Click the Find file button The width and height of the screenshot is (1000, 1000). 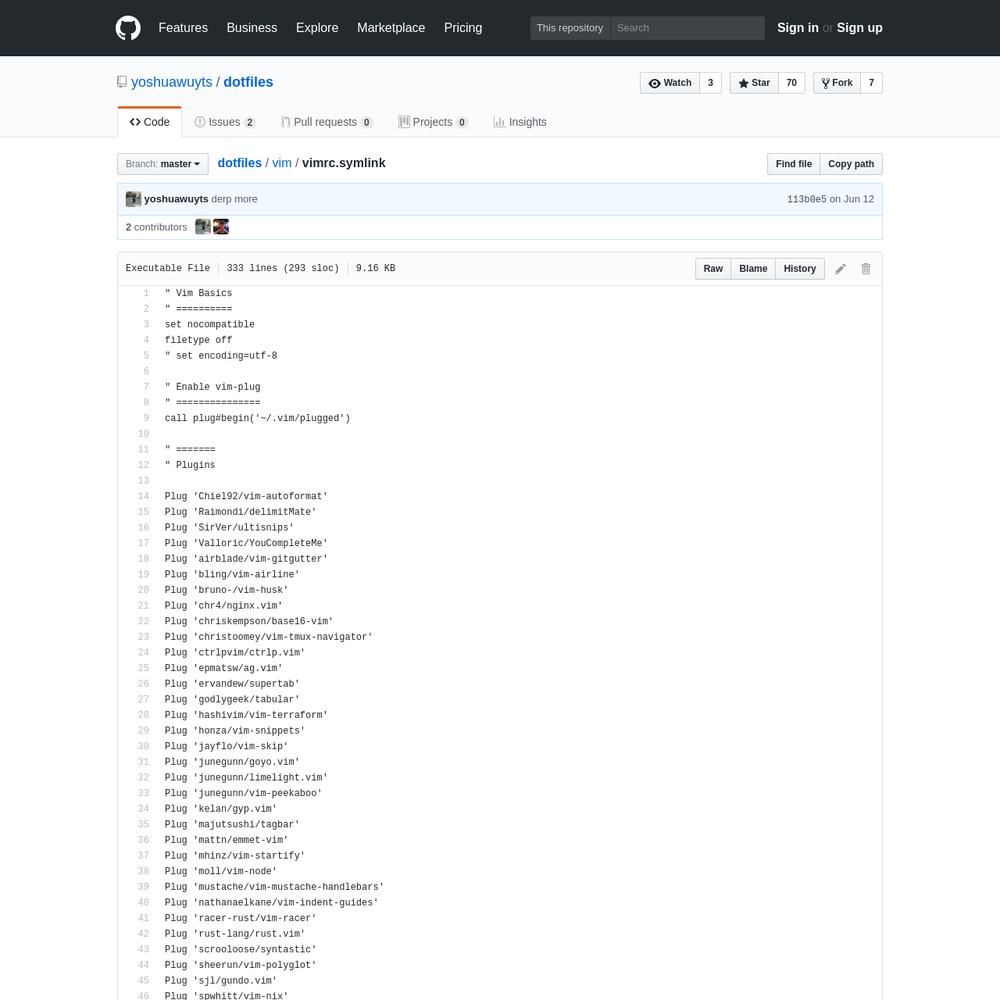tap(793, 164)
